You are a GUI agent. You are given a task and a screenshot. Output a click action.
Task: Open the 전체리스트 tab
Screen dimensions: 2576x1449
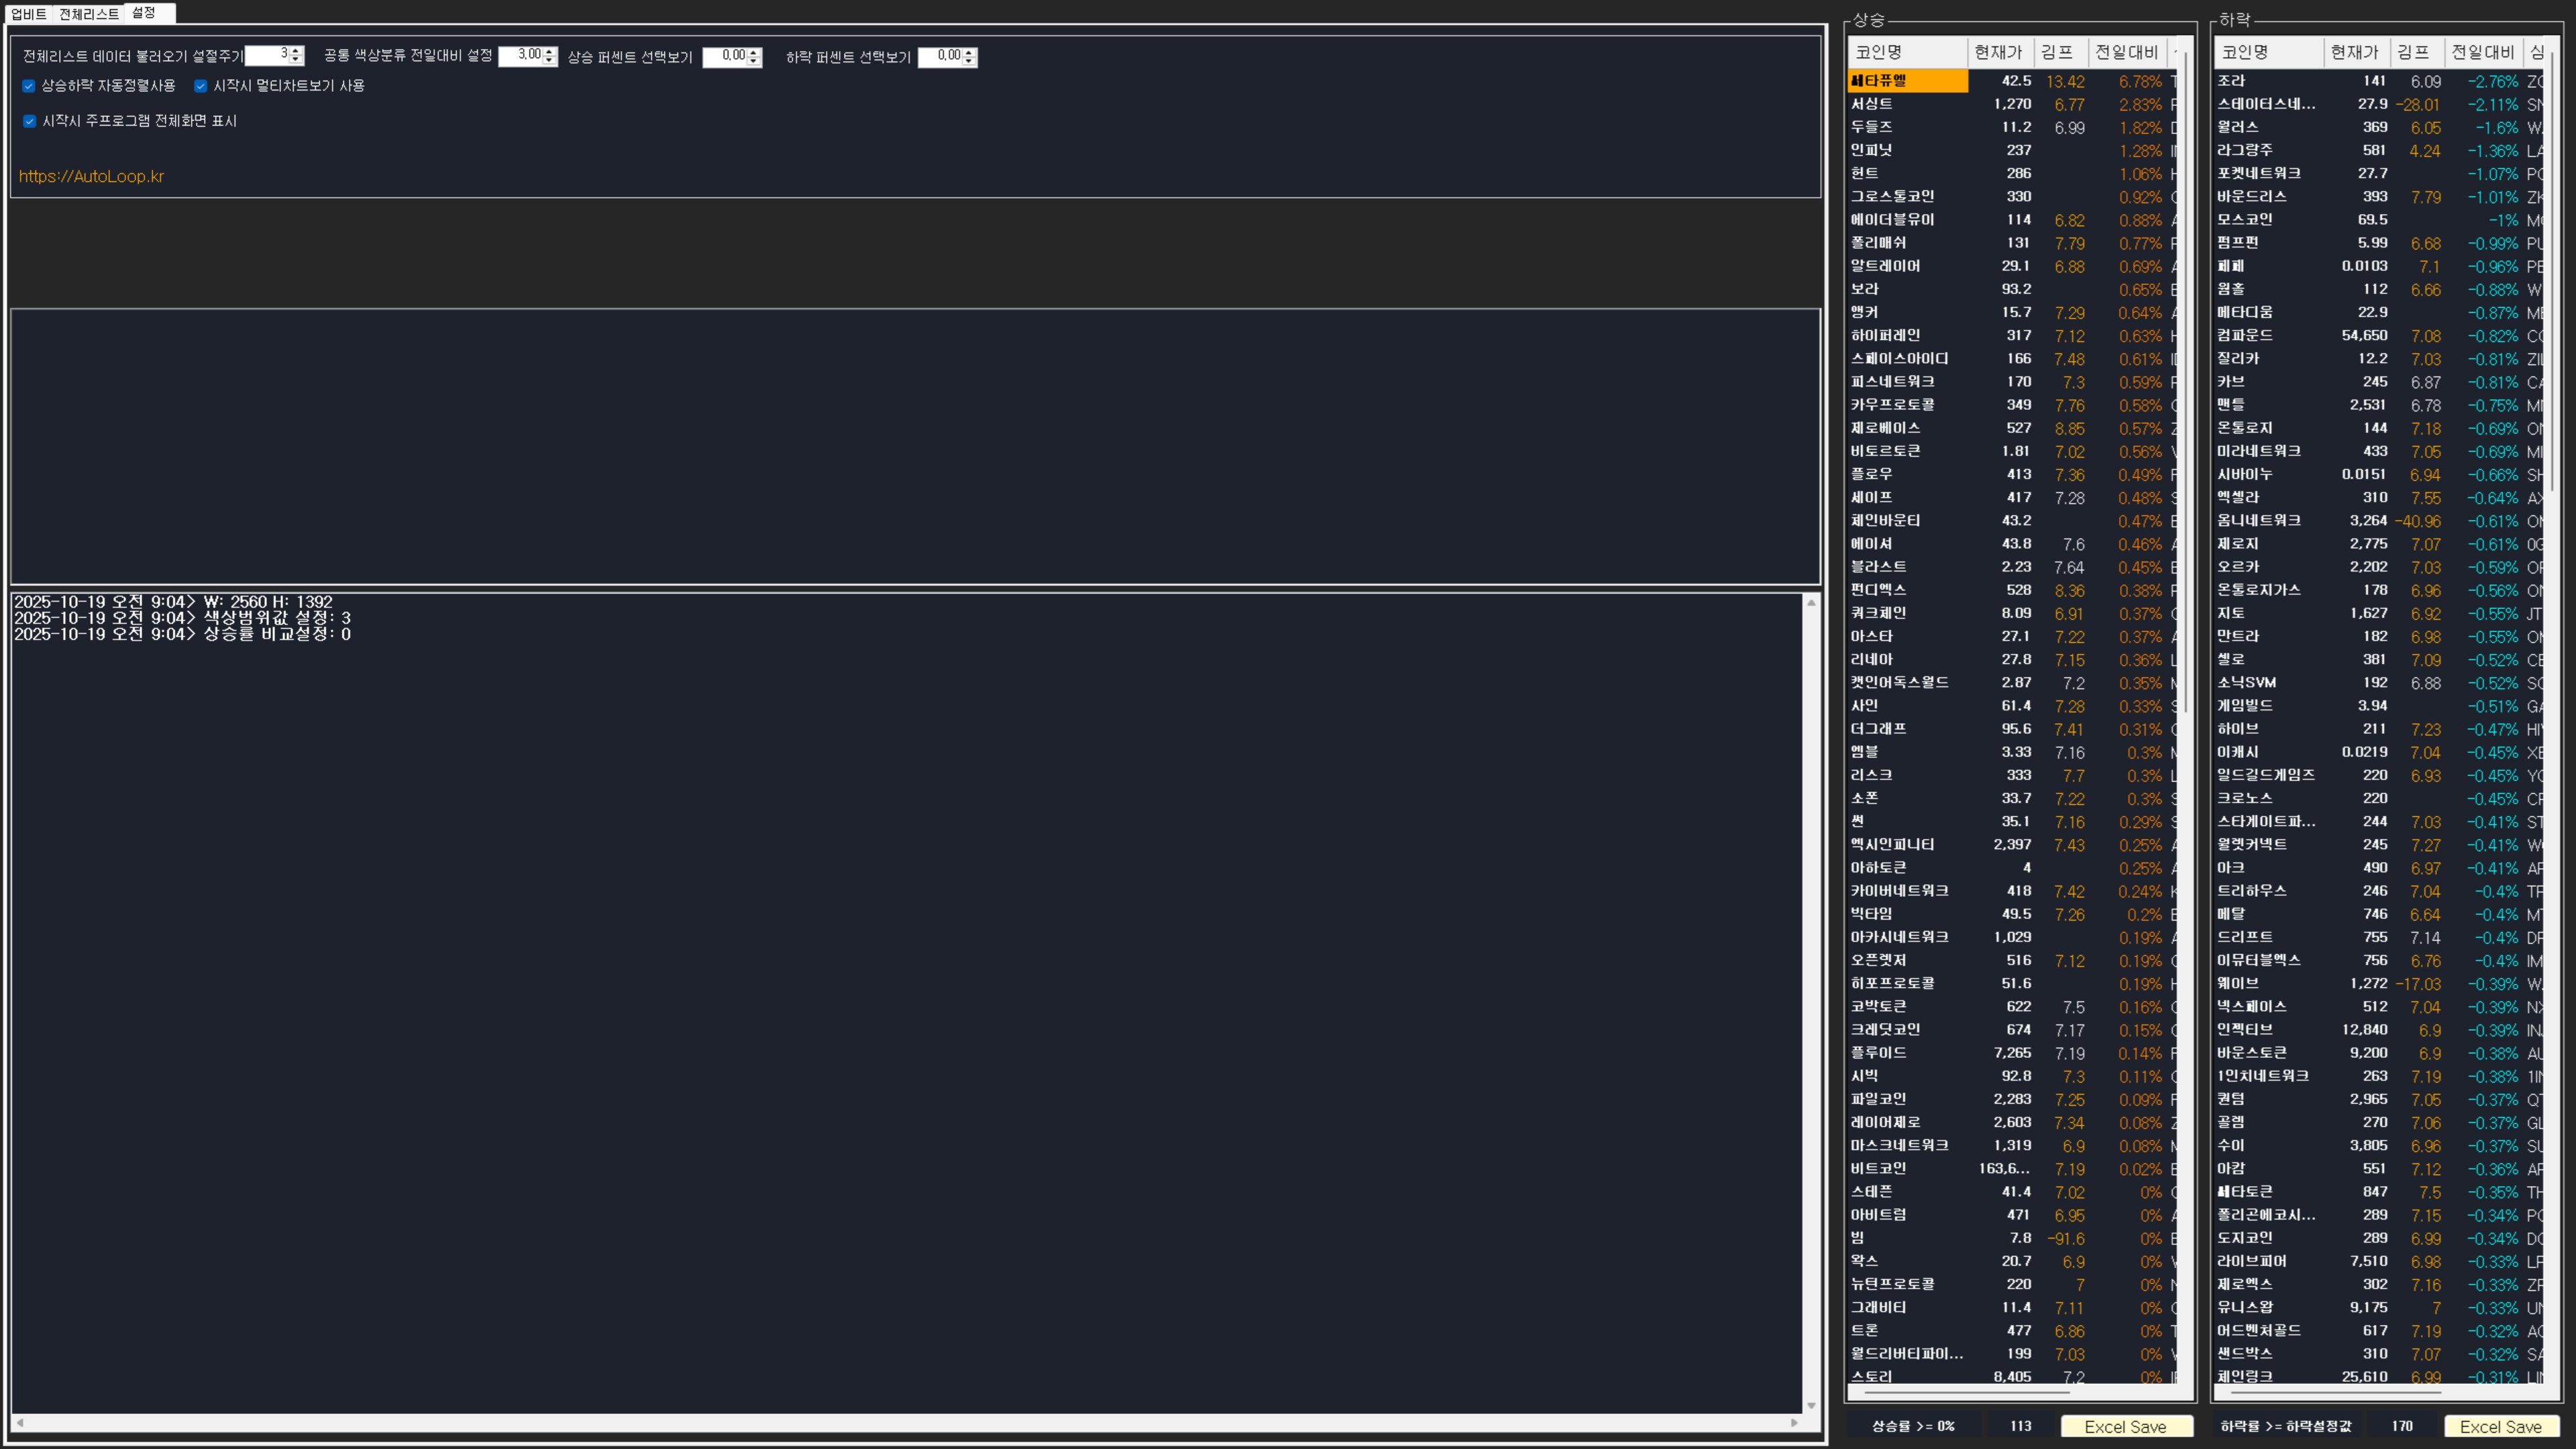(88, 14)
